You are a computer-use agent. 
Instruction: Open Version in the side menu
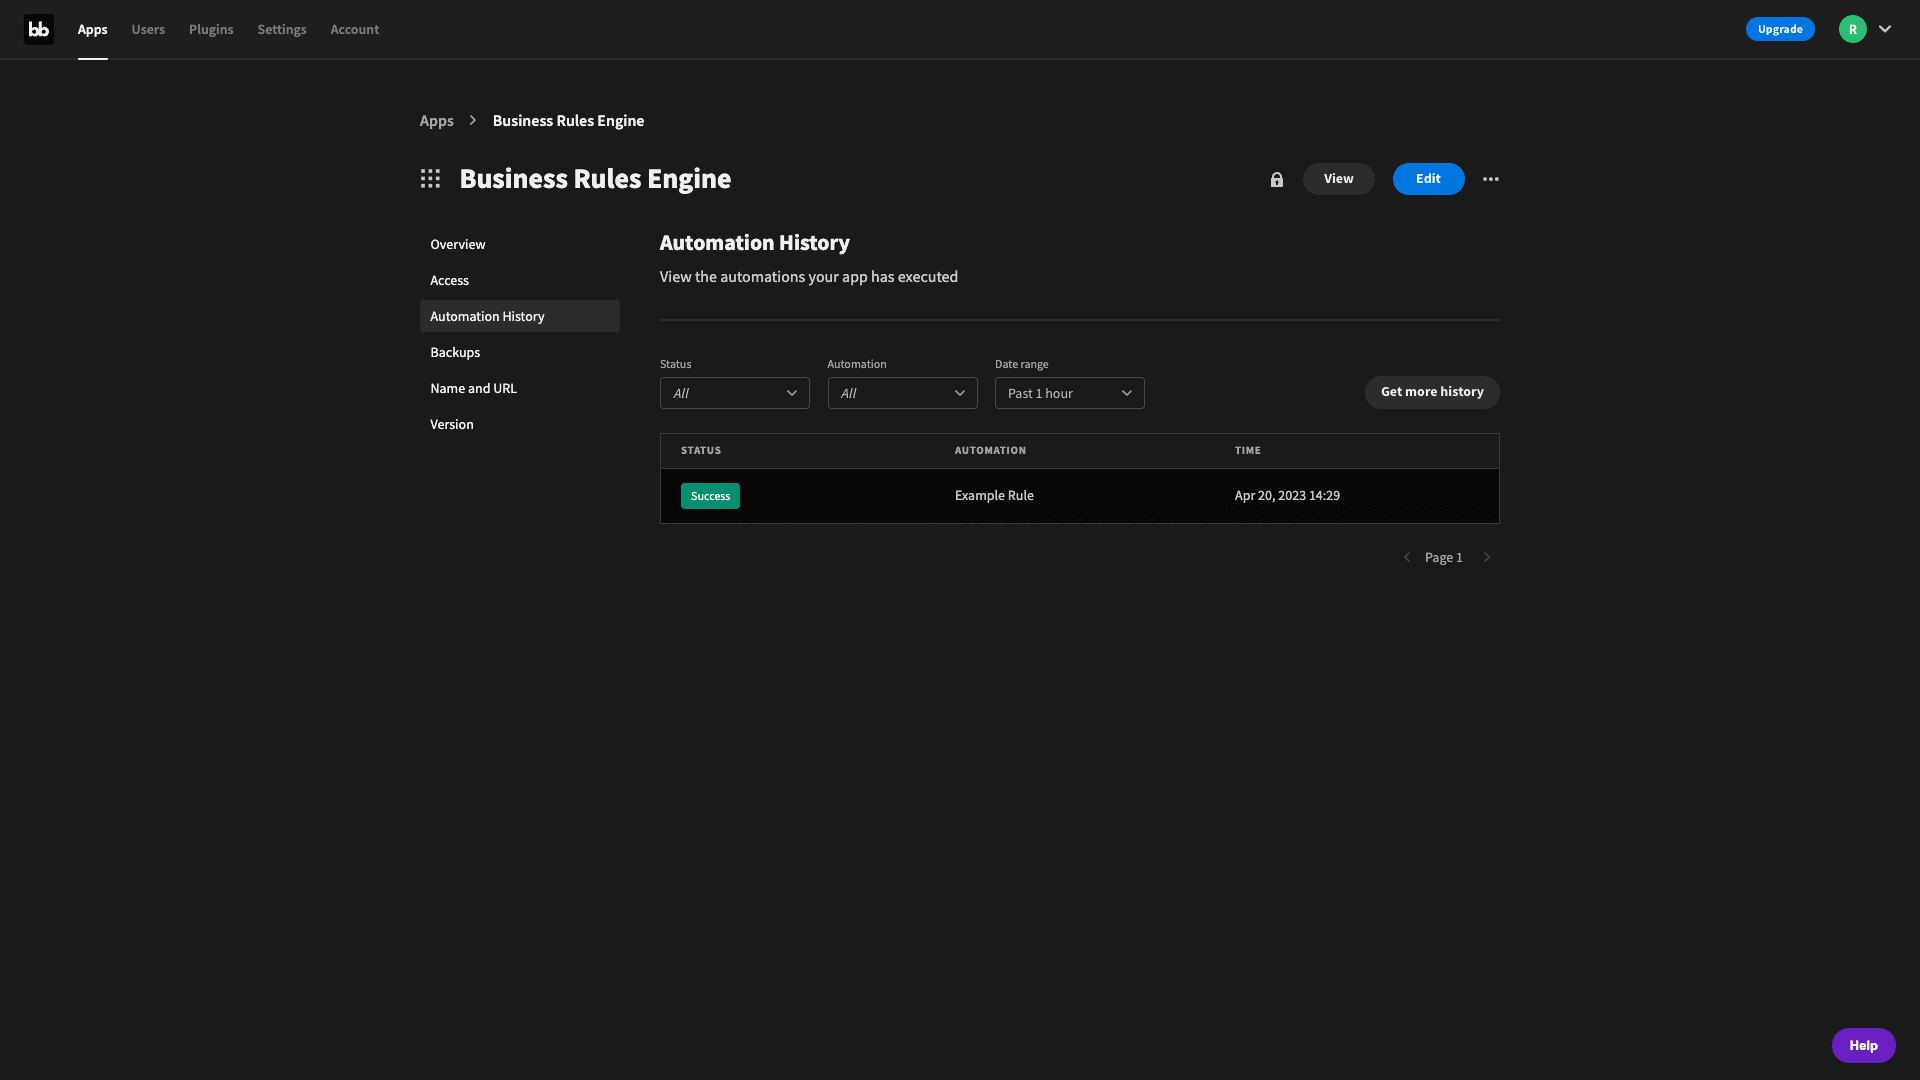520,424
